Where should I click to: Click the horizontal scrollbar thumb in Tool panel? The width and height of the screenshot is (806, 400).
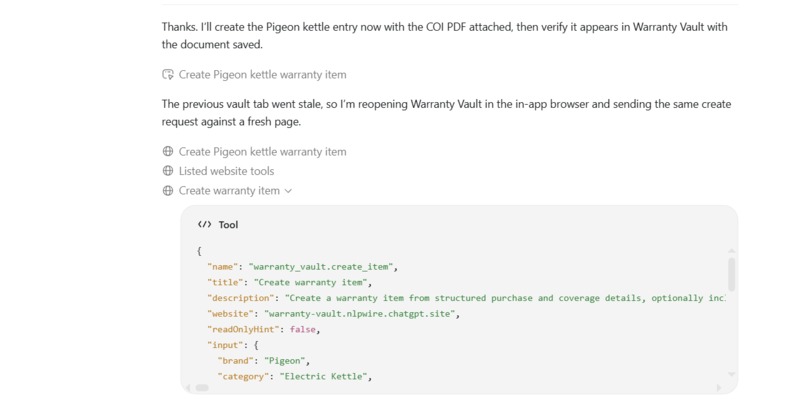202,388
